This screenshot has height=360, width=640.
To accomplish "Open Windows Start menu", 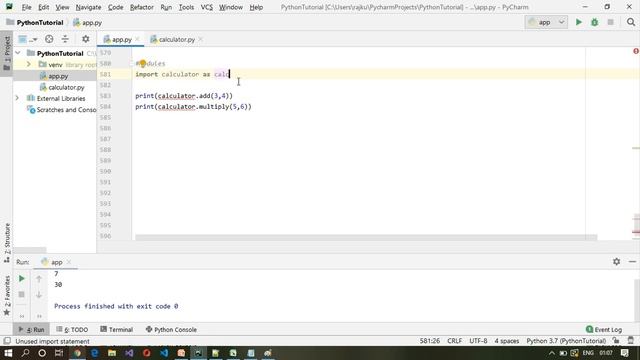I will pyautogui.click(x=7, y=353).
